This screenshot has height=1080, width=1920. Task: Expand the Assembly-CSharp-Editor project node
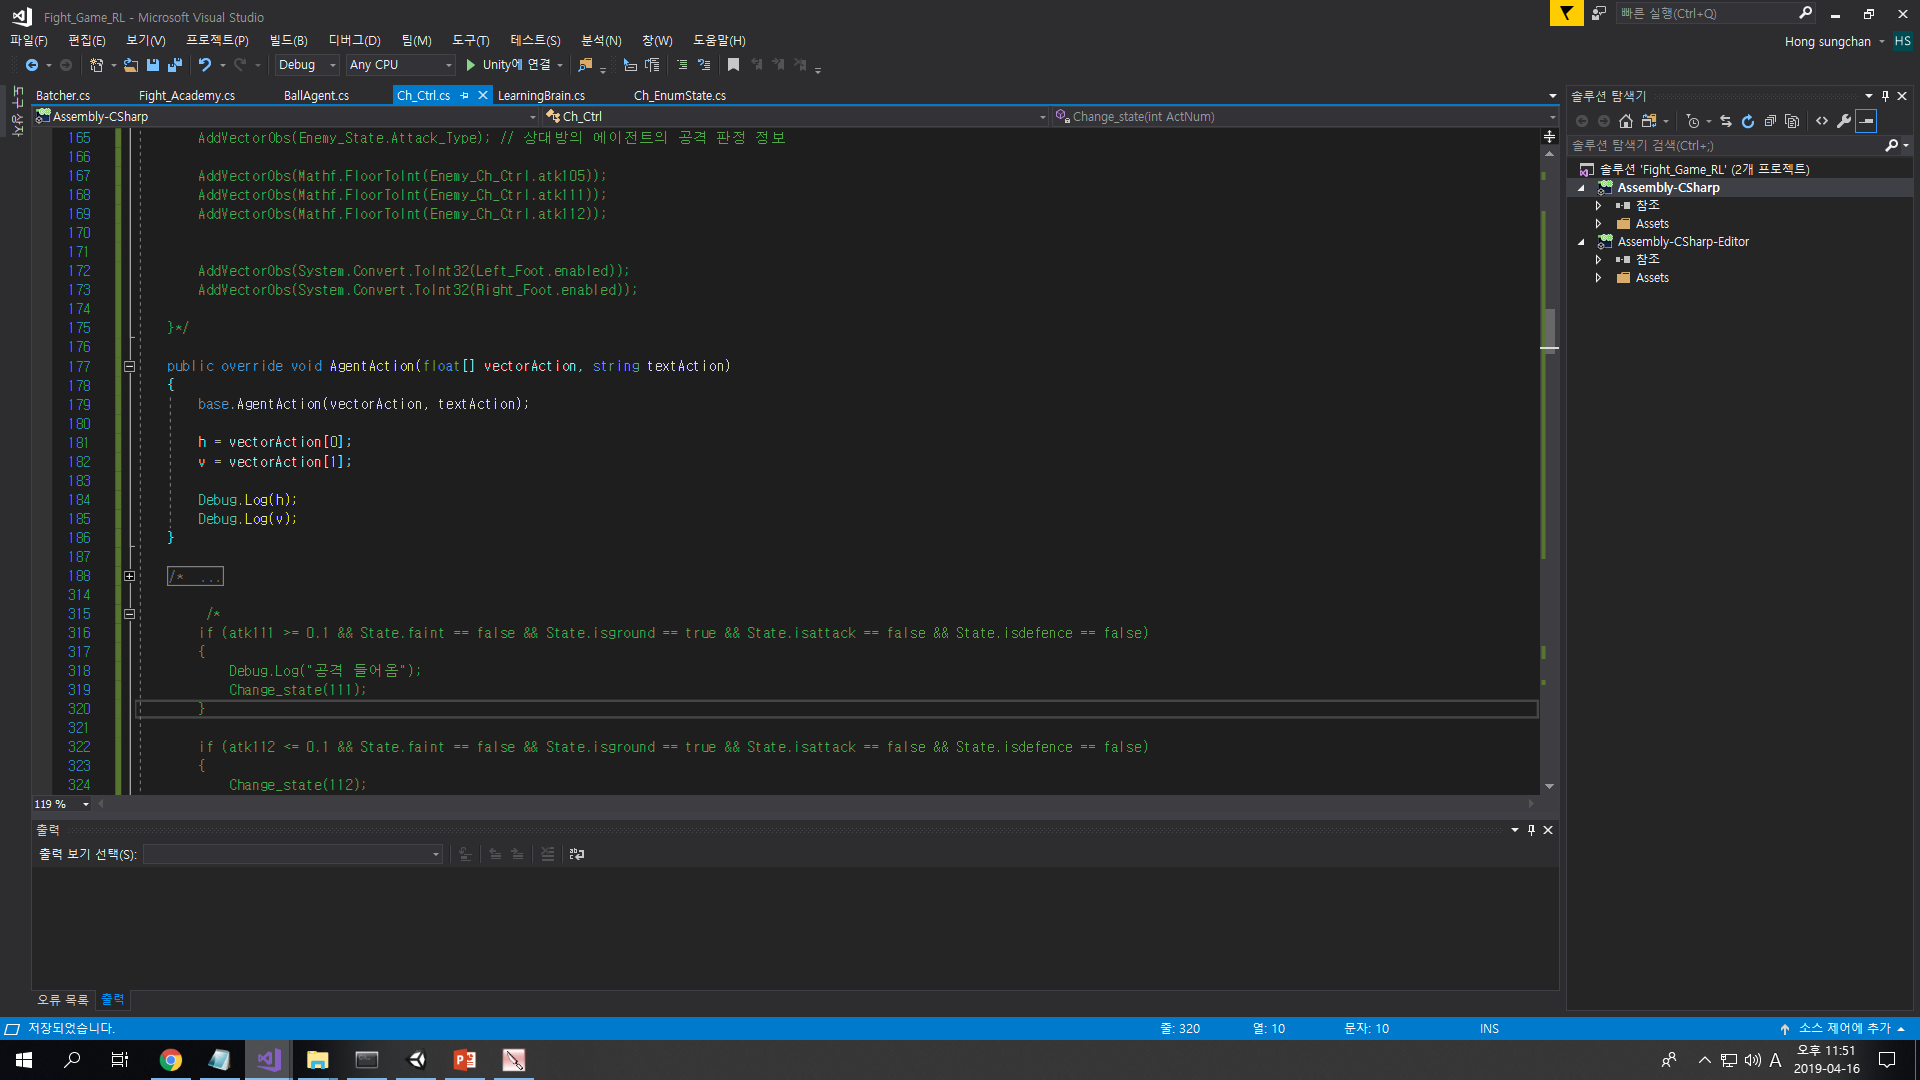1581,241
